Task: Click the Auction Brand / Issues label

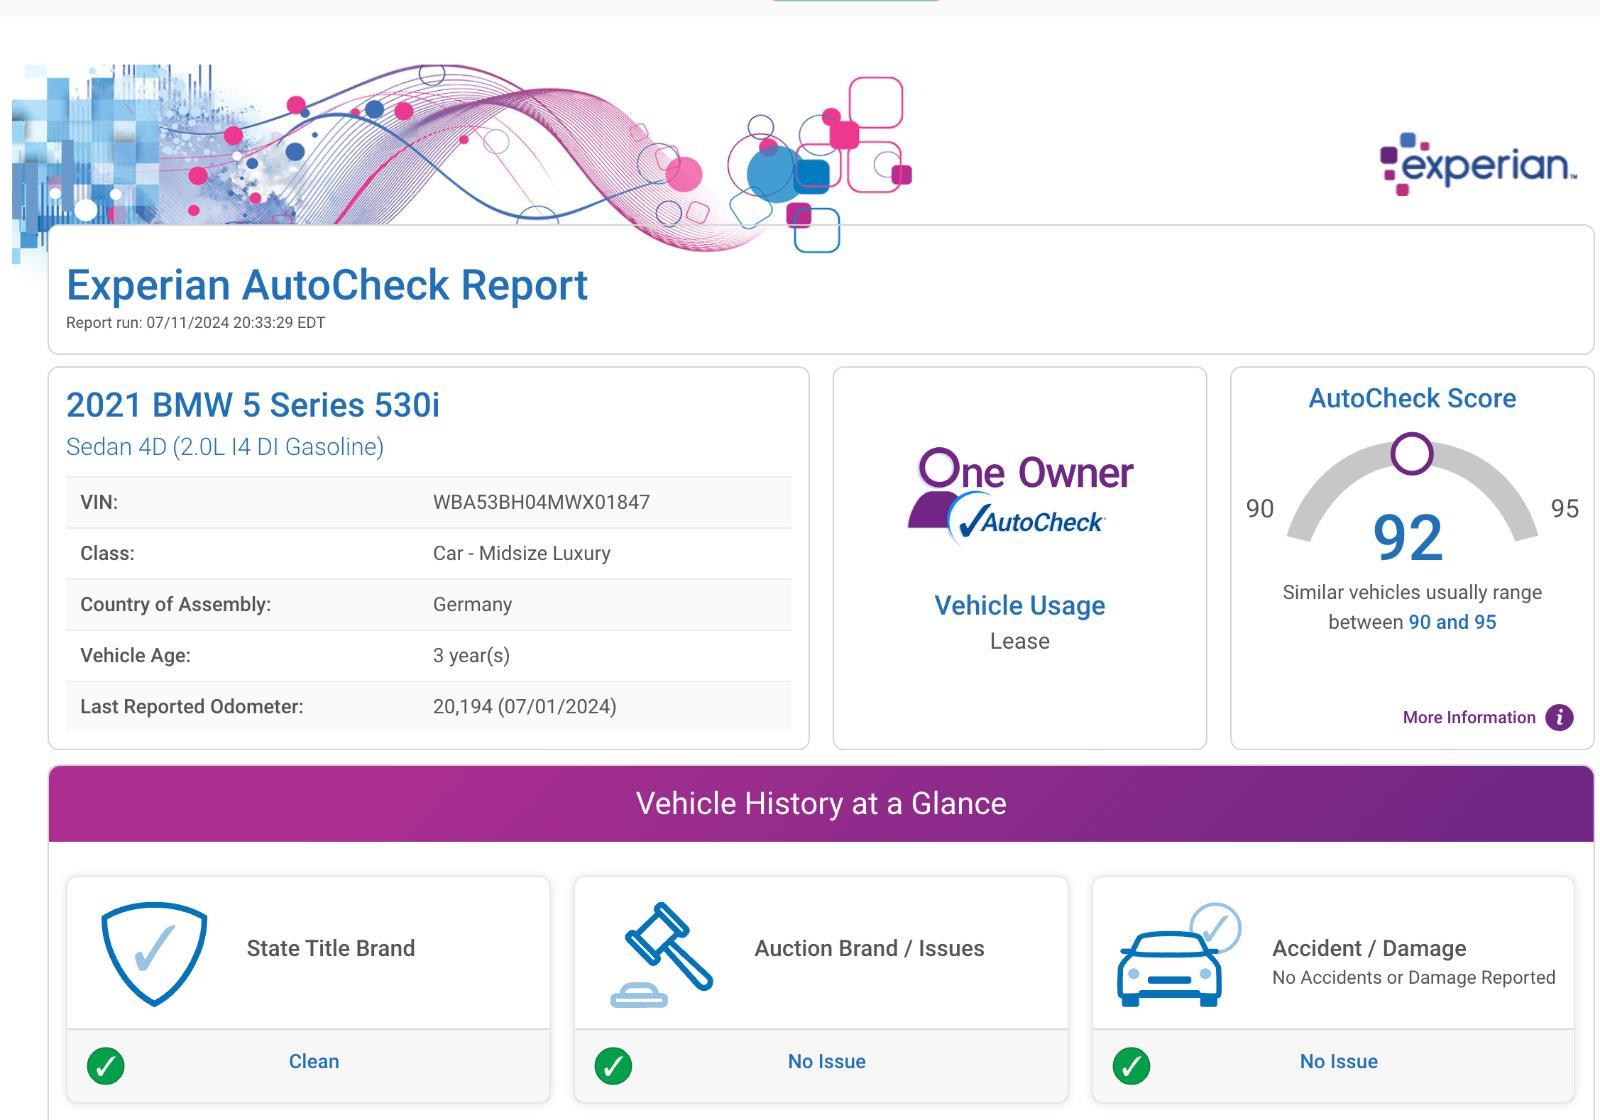Action: click(x=869, y=948)
